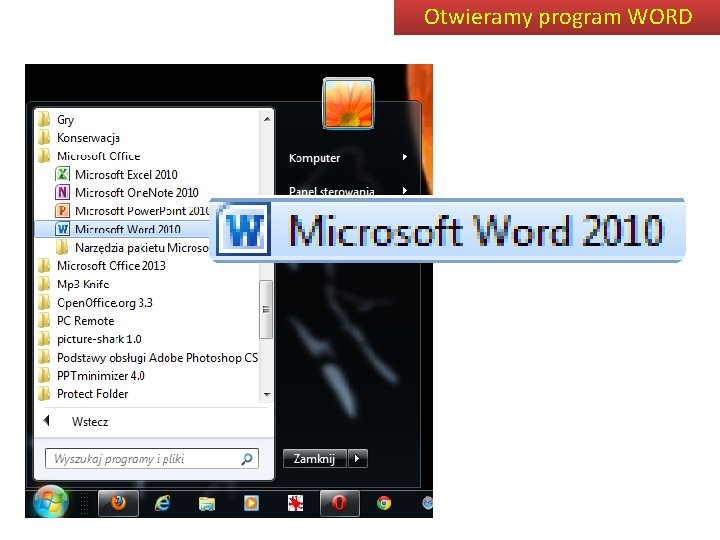Image resolution: width=720 pixels, height=540 pixels.
Task: Open Windows Media Player from taskbar
Action: (251, 503)
